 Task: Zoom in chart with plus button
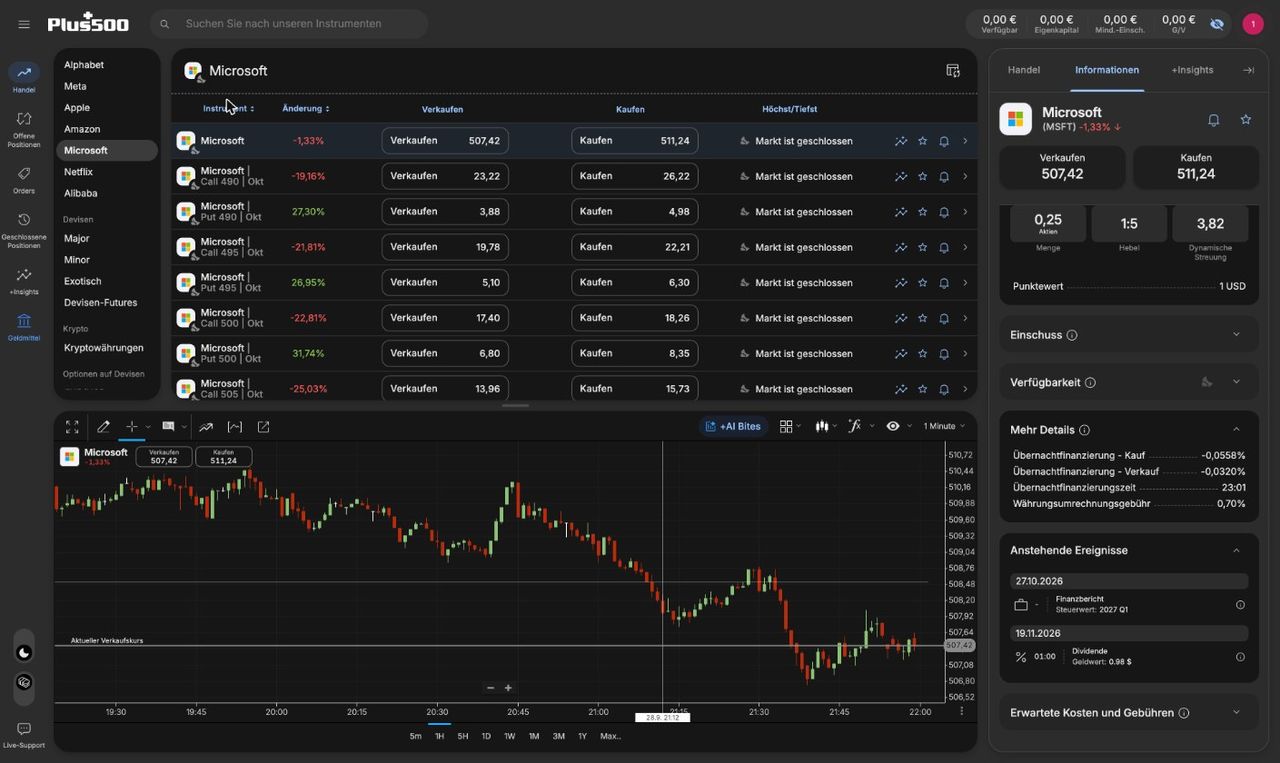click(508, 688)
